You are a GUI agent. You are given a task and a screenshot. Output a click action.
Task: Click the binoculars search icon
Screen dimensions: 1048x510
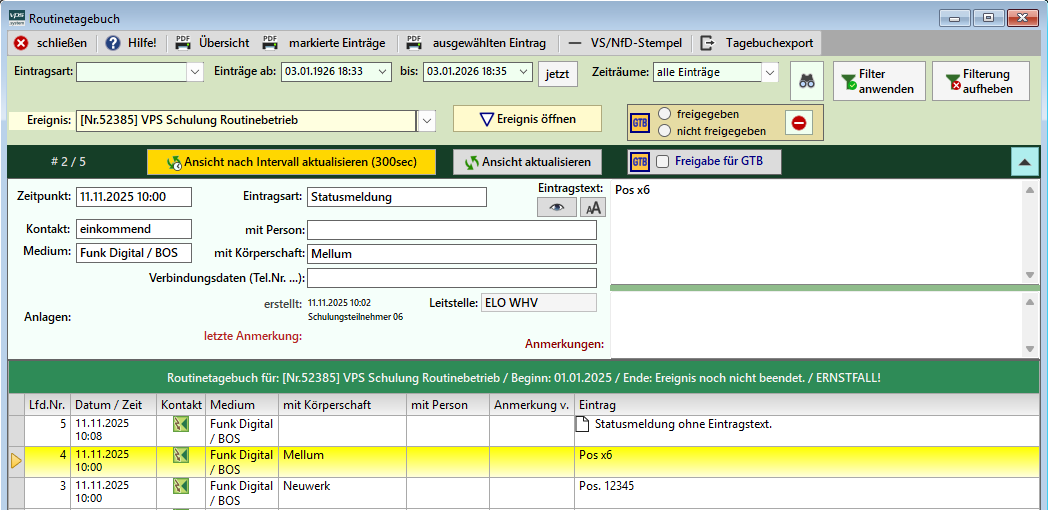806,81
